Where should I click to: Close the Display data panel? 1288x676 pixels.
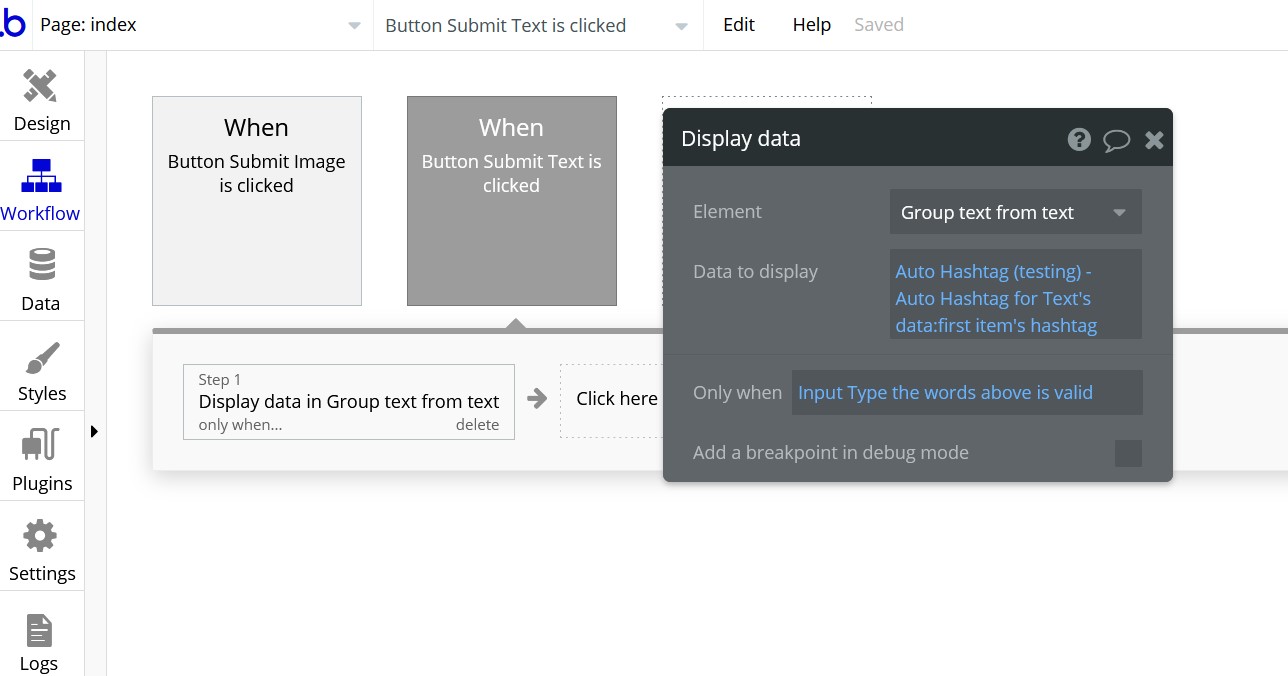(1154, 140)
